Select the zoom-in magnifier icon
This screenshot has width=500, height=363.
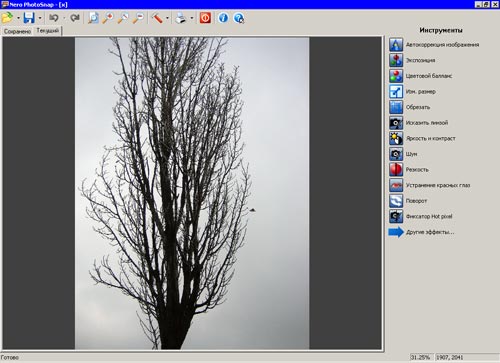coord(107,18)
